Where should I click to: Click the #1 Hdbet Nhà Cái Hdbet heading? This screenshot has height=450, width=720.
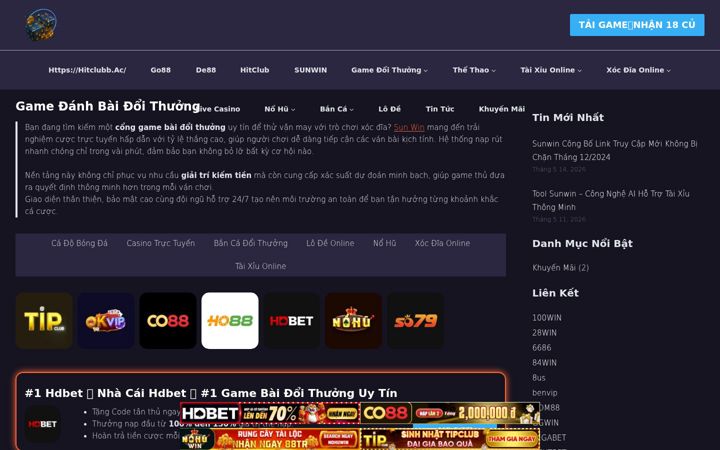pyautogui.click(x=211, y=393)
